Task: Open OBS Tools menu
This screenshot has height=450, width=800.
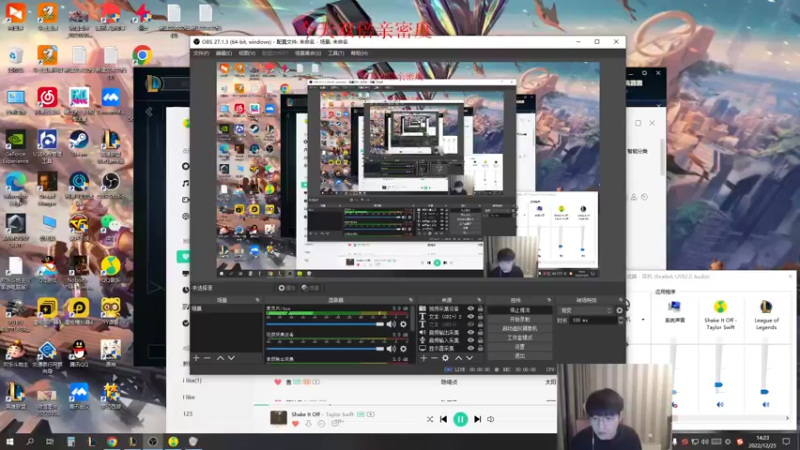Action: [x=336, y=53]
